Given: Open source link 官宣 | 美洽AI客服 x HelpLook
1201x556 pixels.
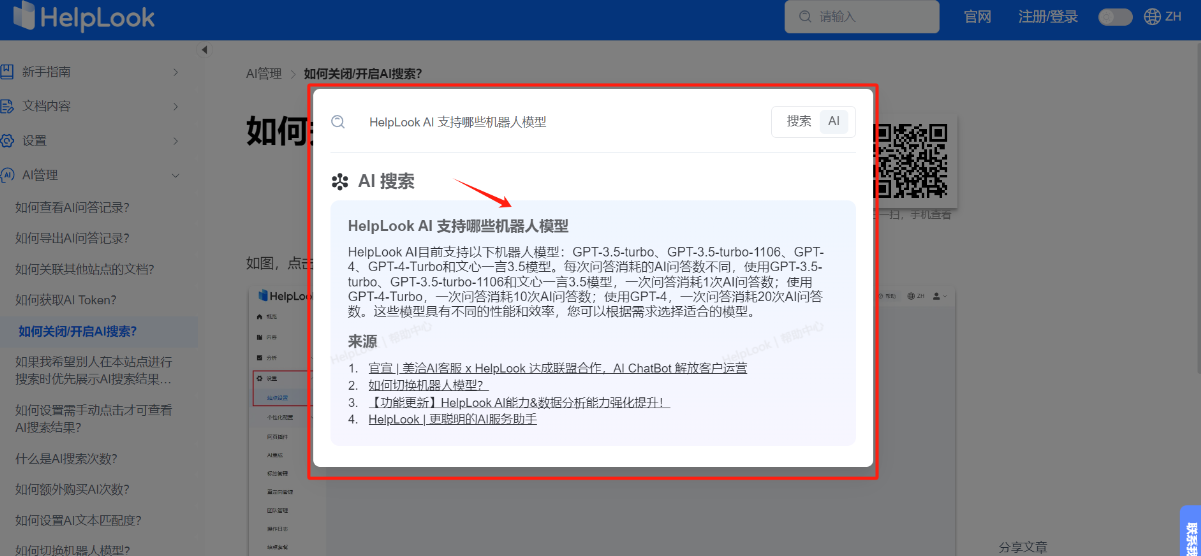Looking at the screenshot, I should 557,368.
